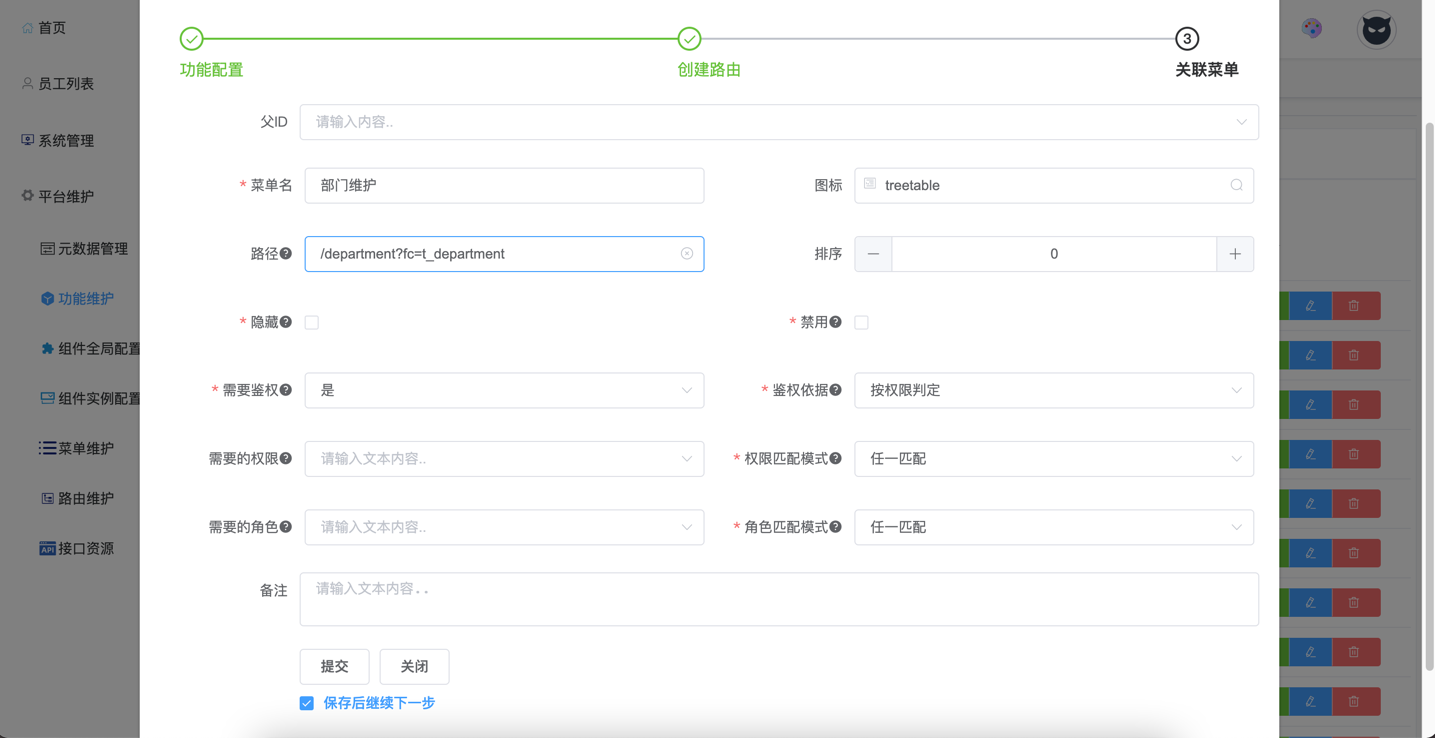Click the search icon in the 图标 field
The width and height of the screenshot is (1435, 738).
[x=1236, y=185]
